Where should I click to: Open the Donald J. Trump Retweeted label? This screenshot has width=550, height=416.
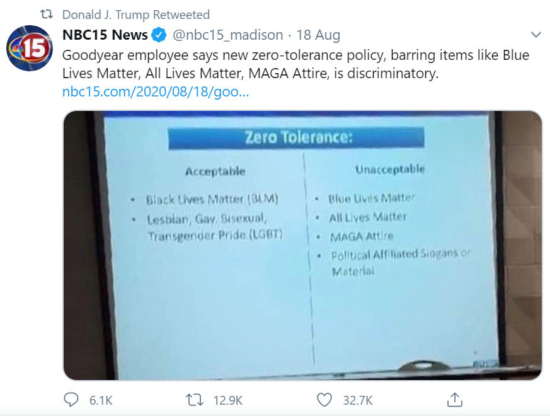point(136,15)
